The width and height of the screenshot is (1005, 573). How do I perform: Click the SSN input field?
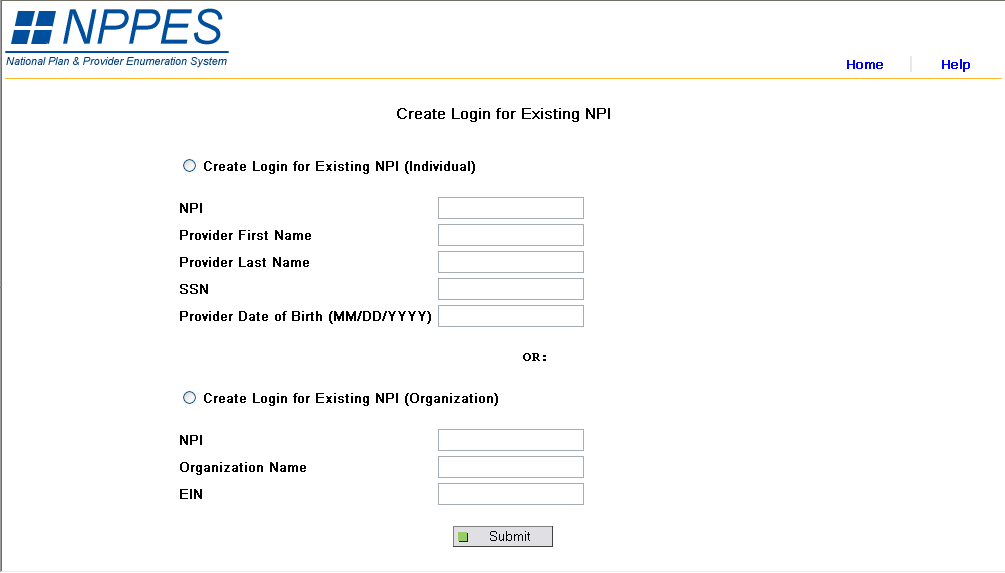coord(511,289)
